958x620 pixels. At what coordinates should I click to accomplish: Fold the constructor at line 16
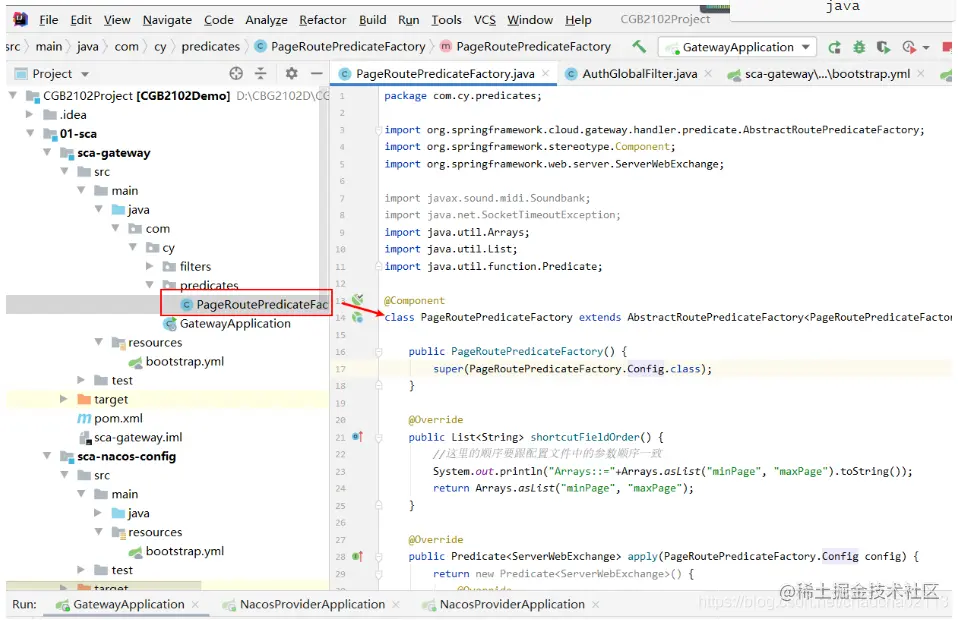pos(379,351)
